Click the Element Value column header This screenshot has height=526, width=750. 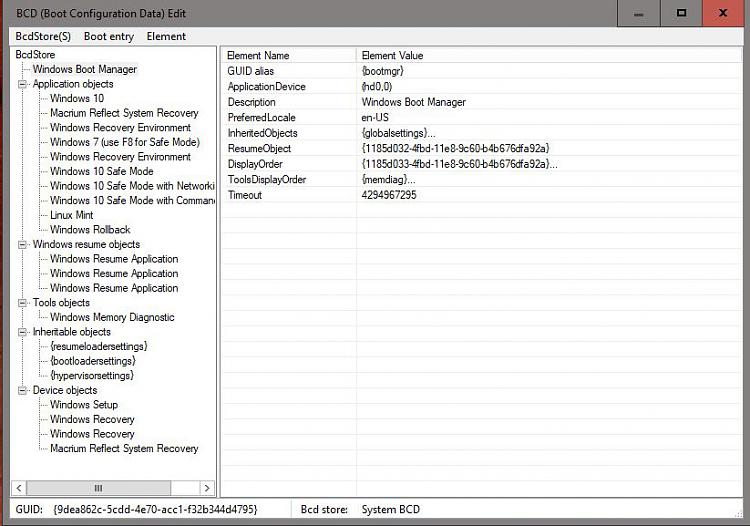pyautogui.click(x=550, y=55)
